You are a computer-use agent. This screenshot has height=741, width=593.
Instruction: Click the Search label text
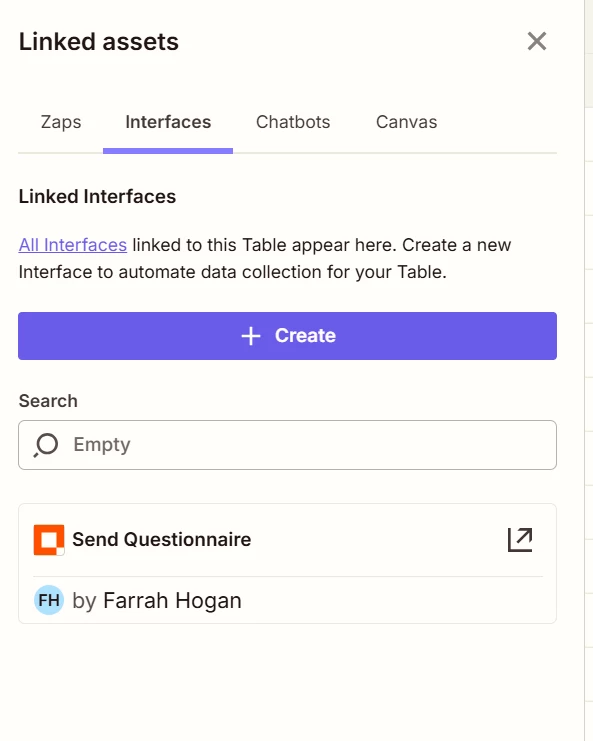(48, 401)
